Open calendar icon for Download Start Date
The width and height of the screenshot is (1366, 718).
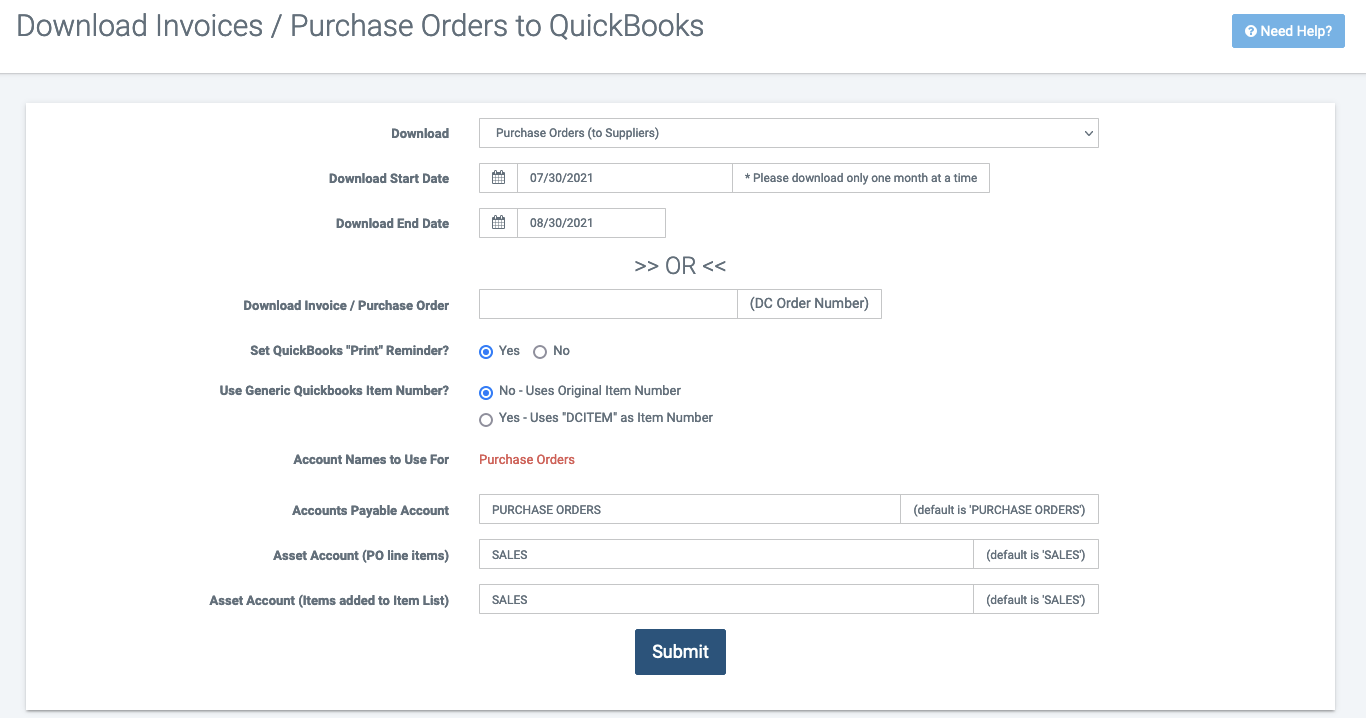pyautogui.click(x=498, y=178)
